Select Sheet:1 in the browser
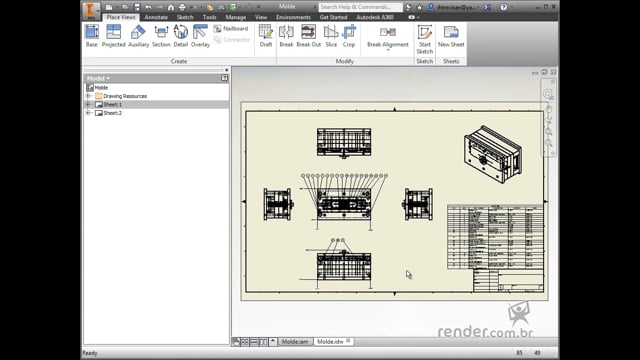 tap(112, 104)
